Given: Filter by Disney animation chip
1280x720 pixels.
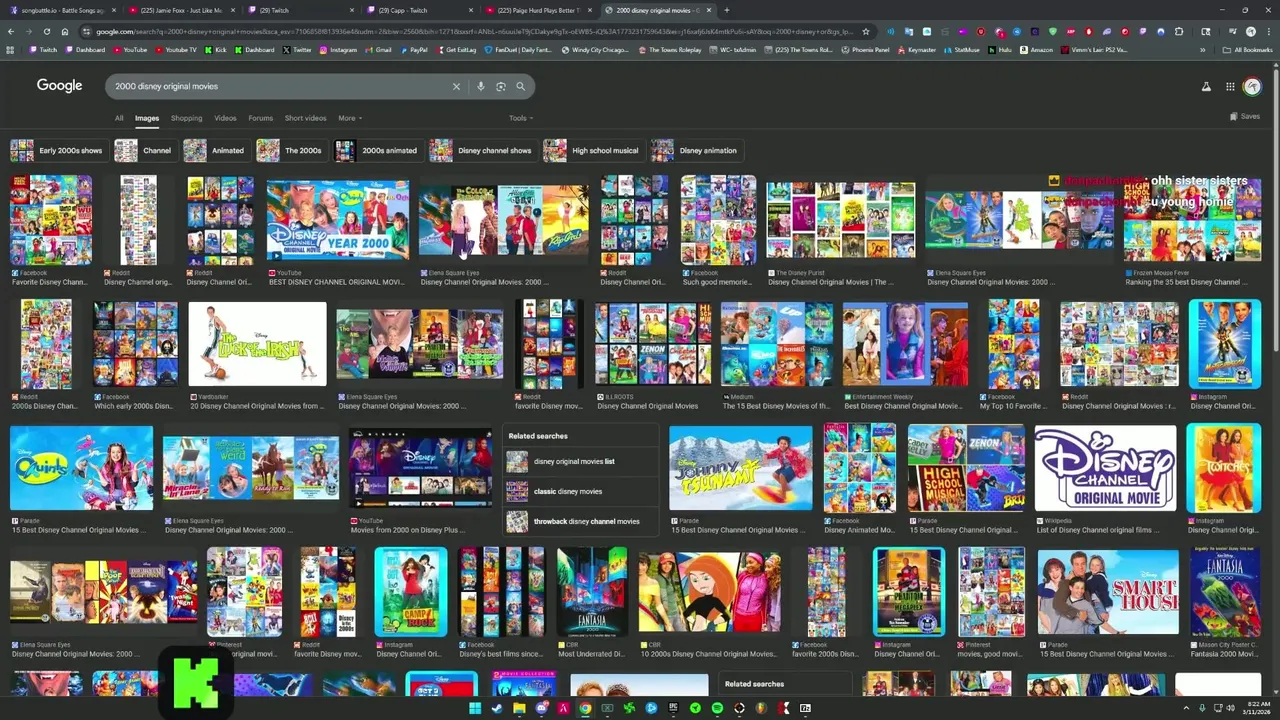Looking at the screenshot, I should tap(696, 150).
